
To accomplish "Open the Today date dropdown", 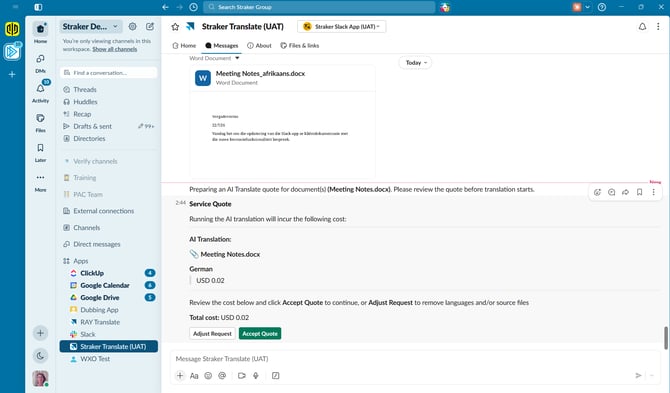I will coord(416,63).
